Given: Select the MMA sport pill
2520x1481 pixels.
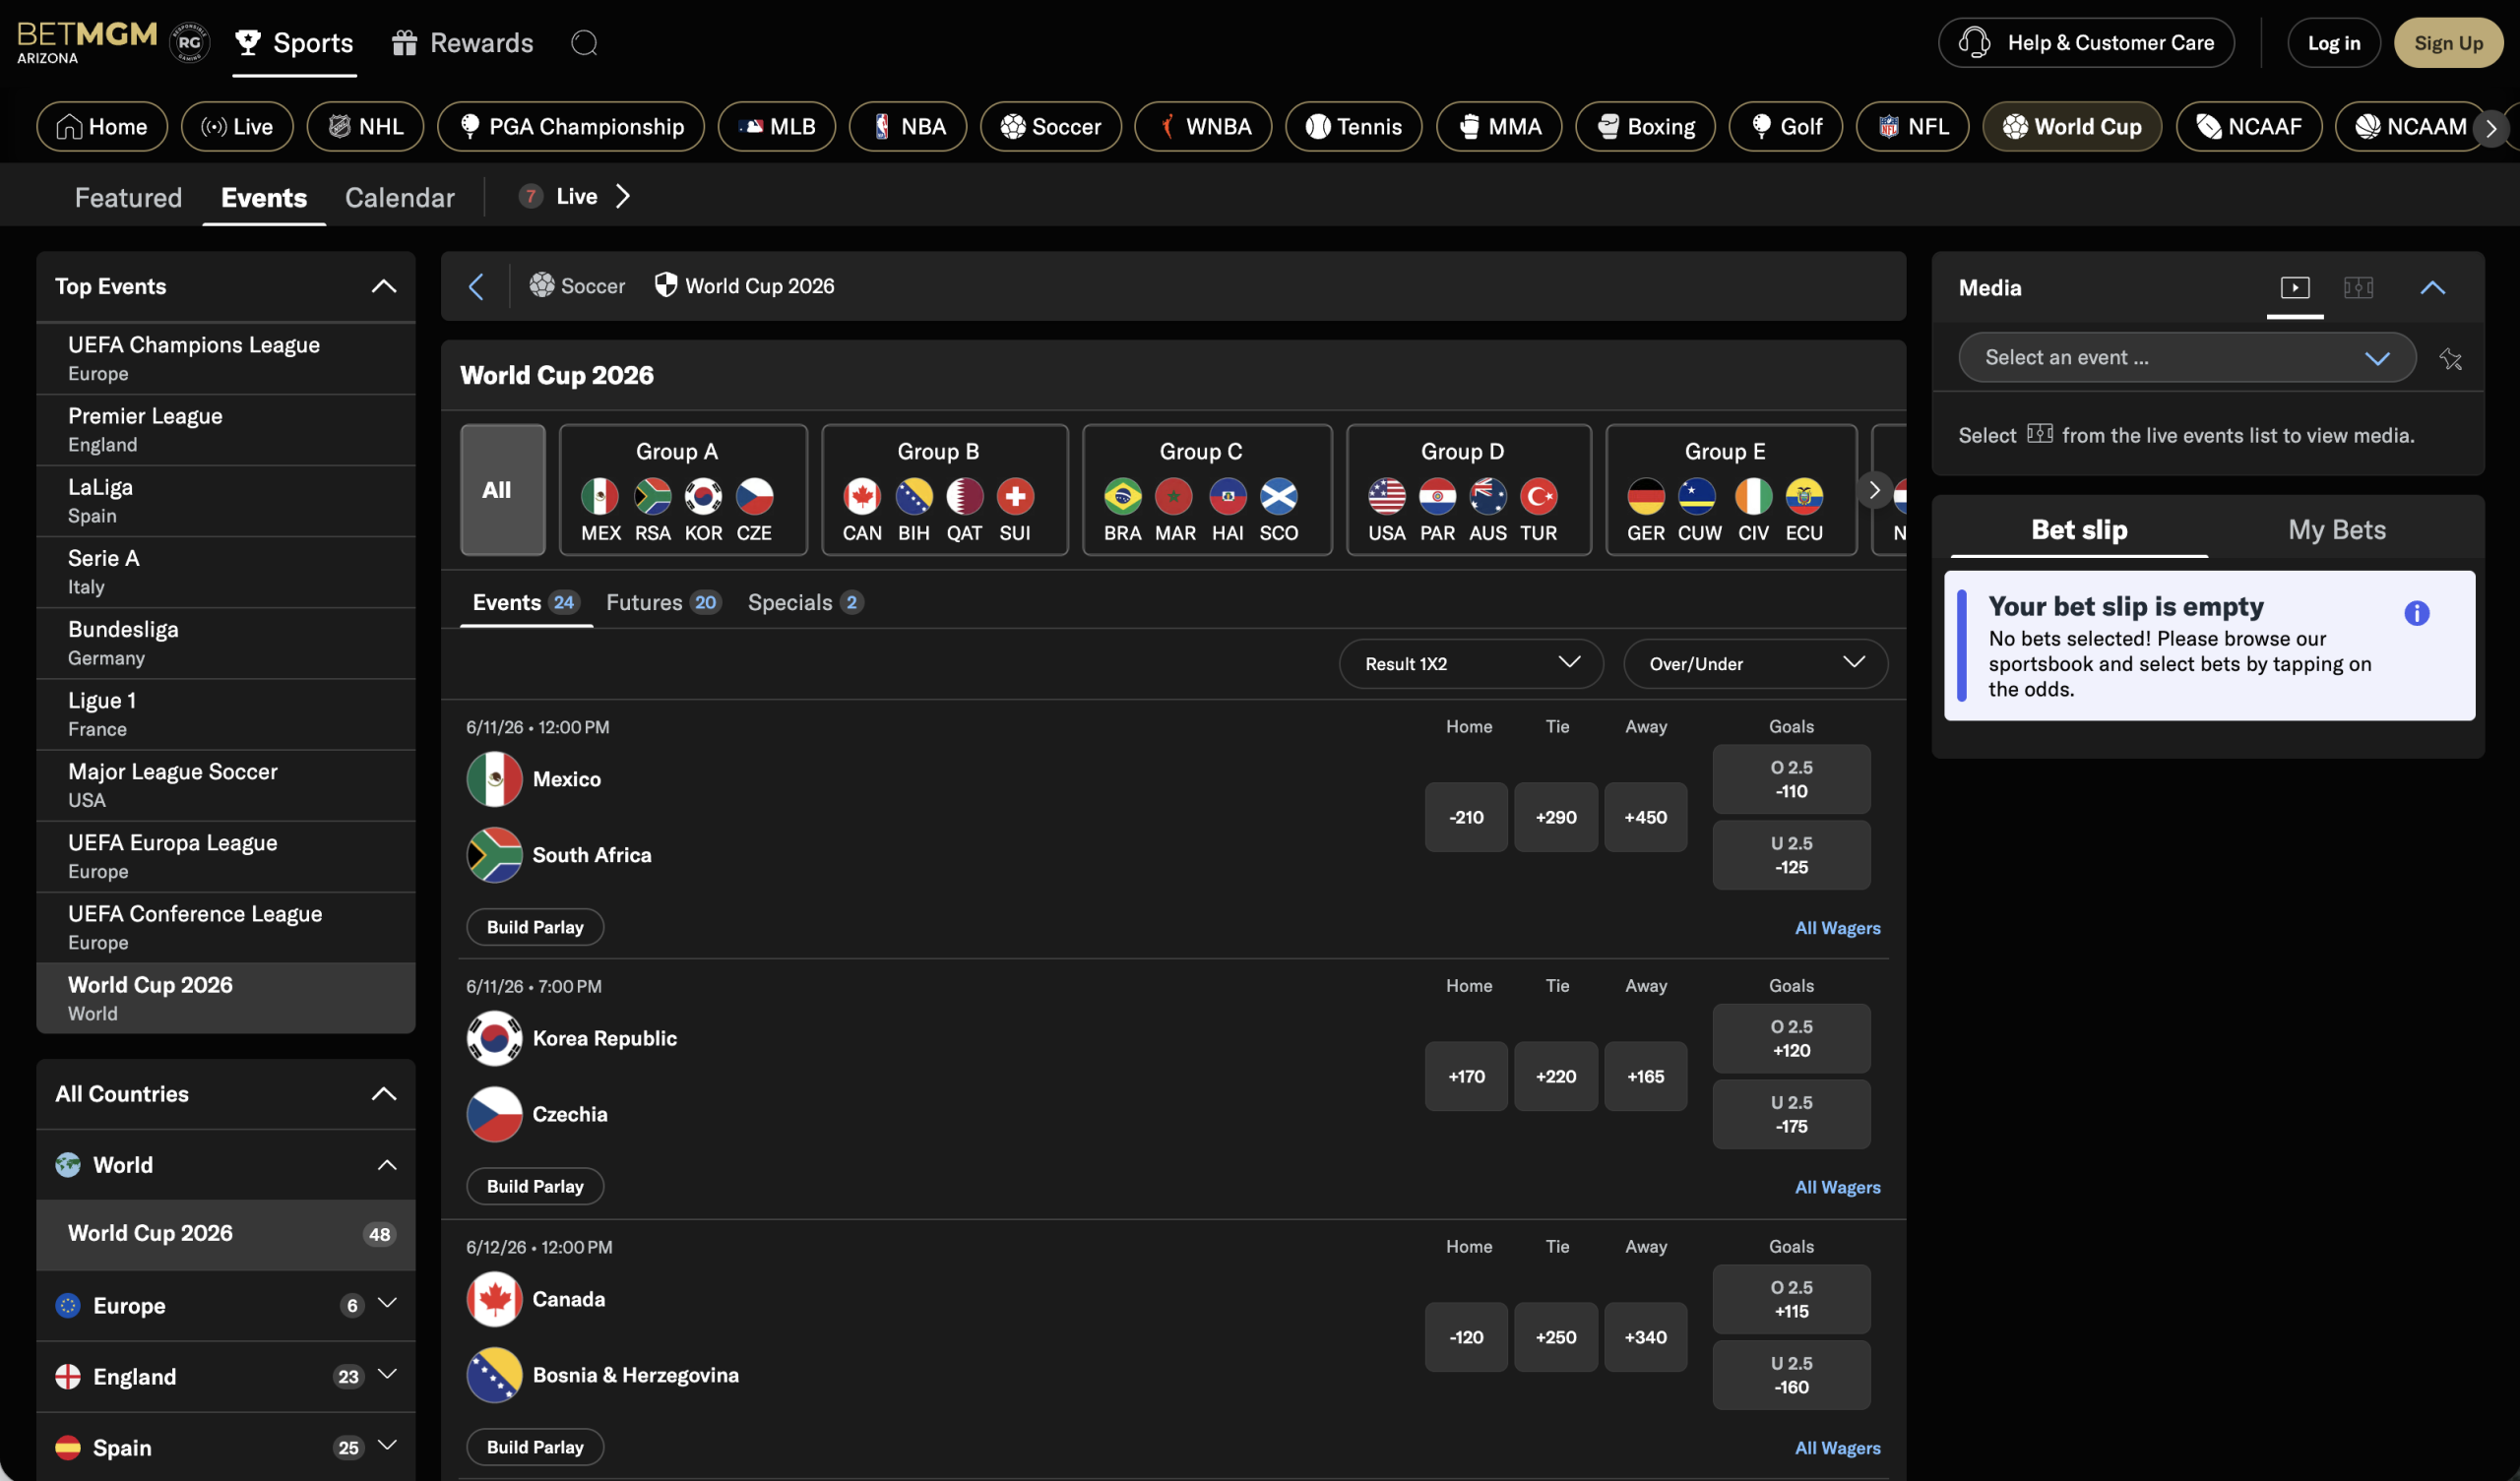Looking at the screenshot, I should click(x=1499, y=126).
